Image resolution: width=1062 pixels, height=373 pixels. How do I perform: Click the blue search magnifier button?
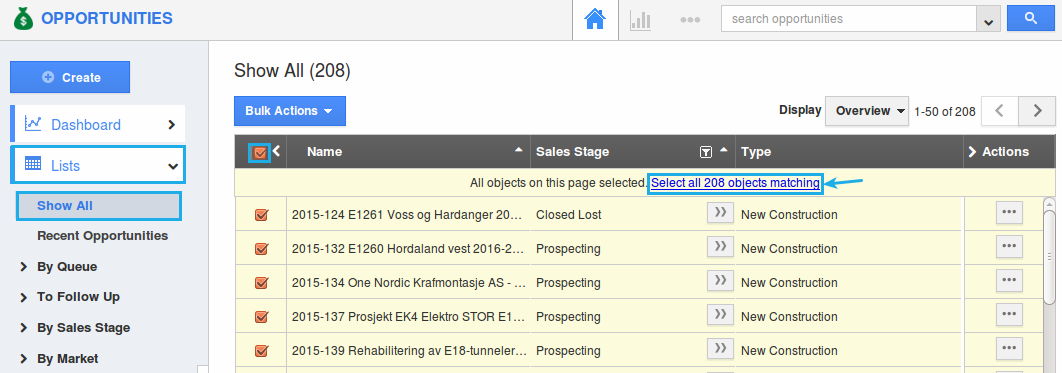(x=1031, y=18)
